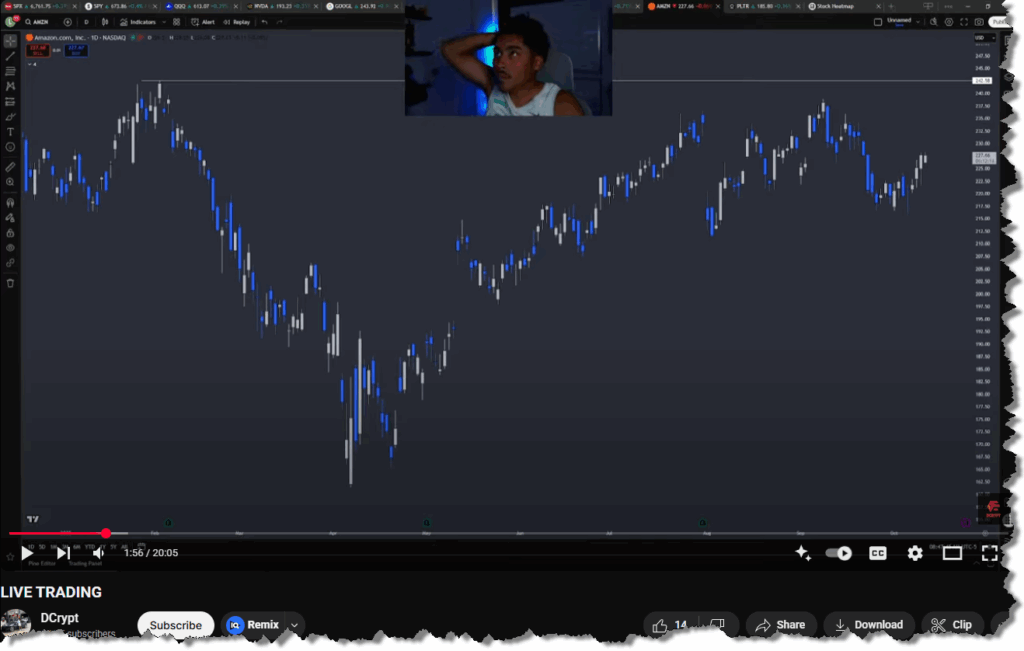
Task: Select the Text annotation tool
Action: (x=11, y=132)
